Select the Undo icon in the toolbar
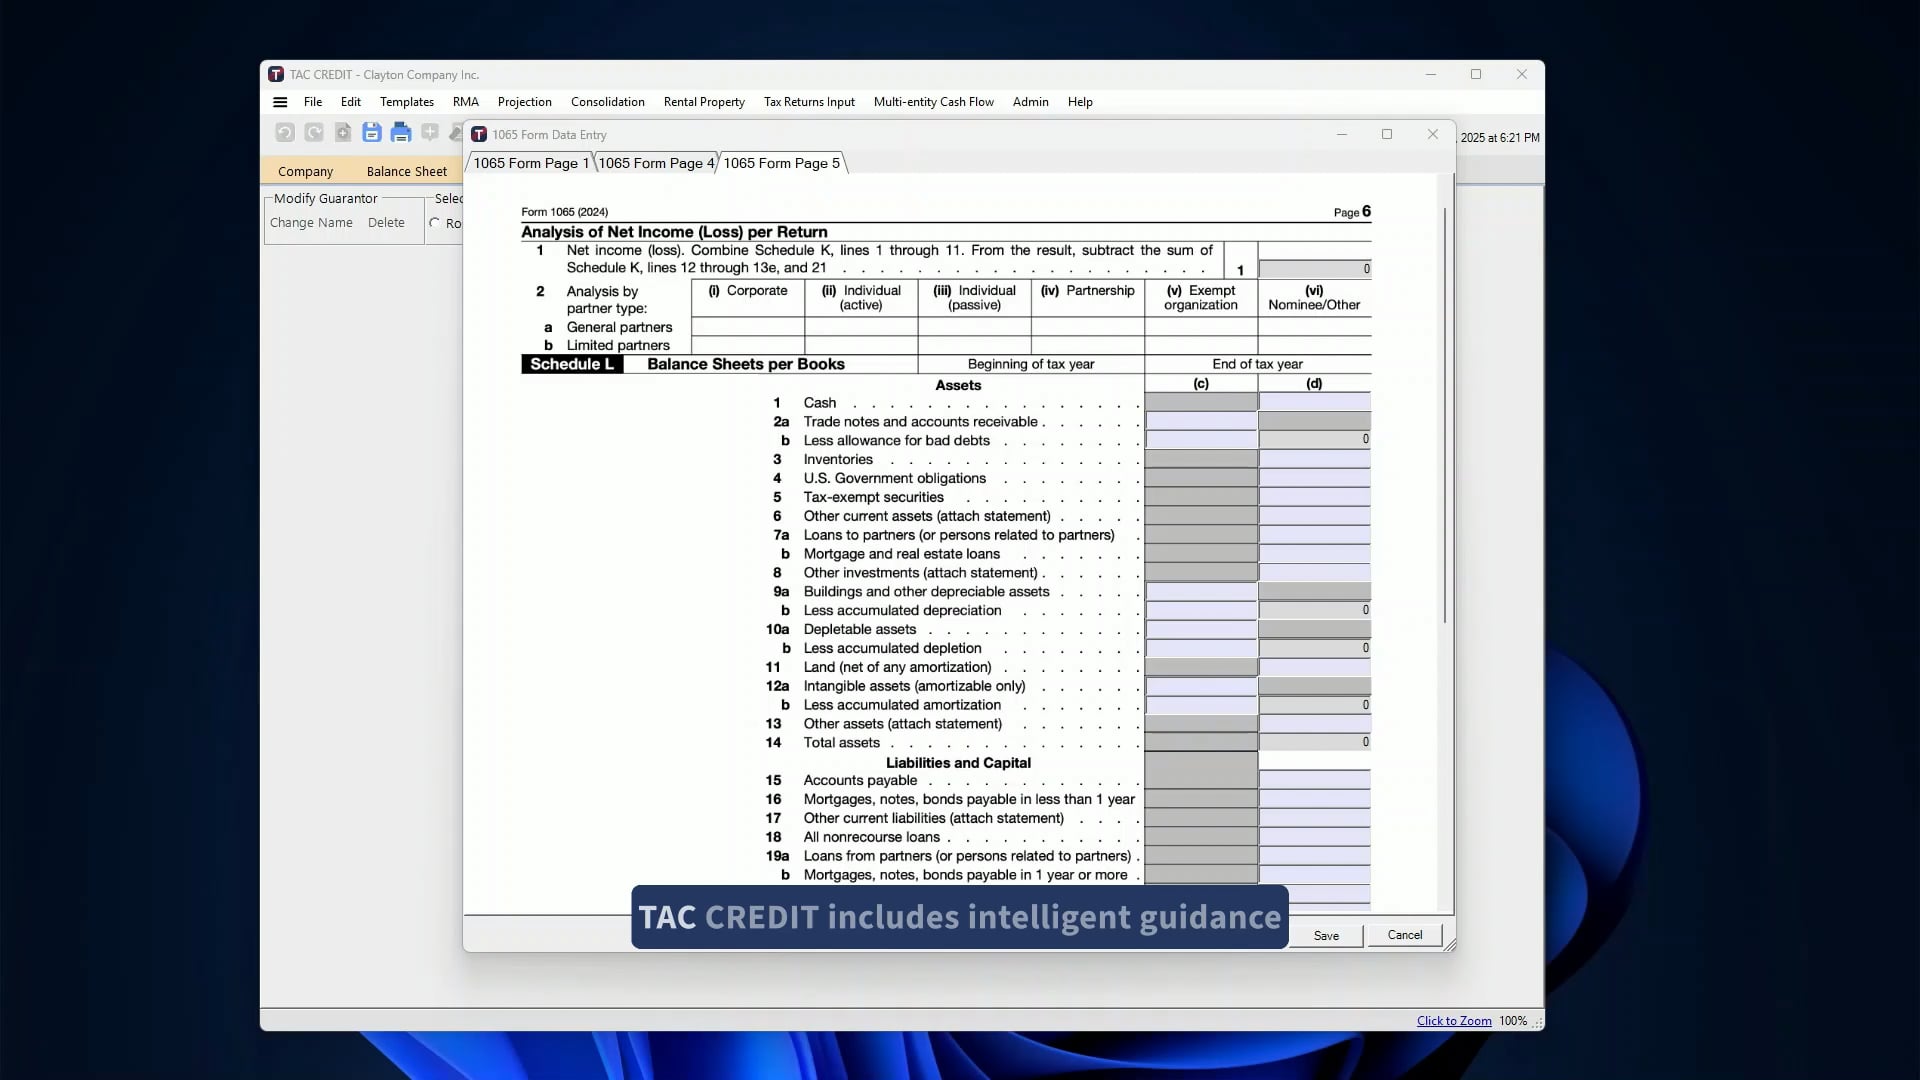 [285, 132]
